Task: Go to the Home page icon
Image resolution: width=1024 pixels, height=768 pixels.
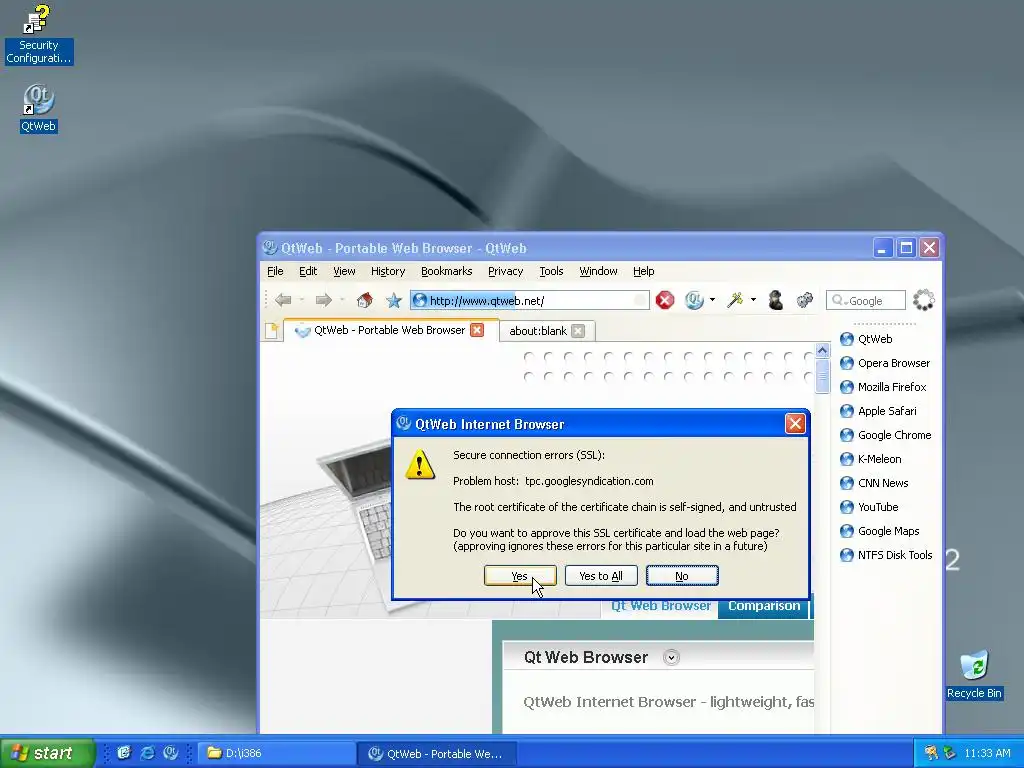Action: pos(364,300)
